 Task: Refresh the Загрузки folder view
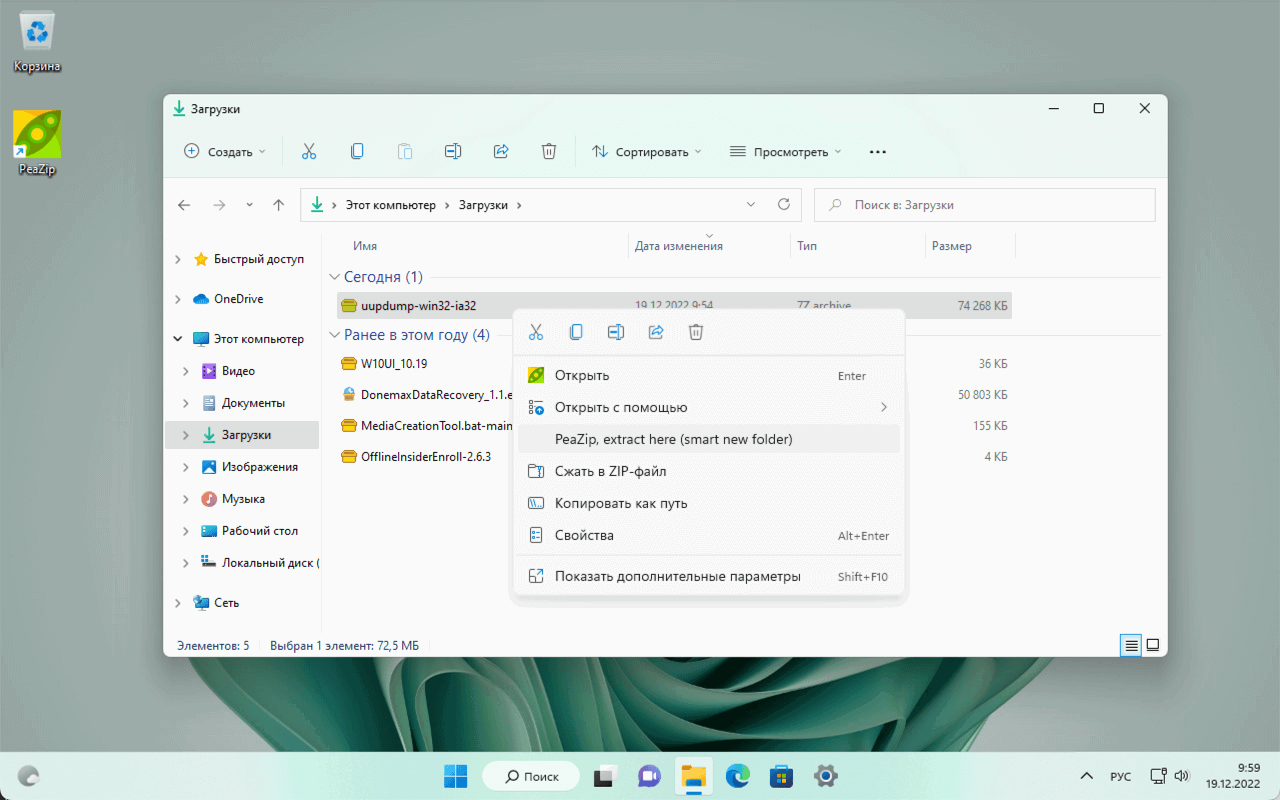point(784,205)
